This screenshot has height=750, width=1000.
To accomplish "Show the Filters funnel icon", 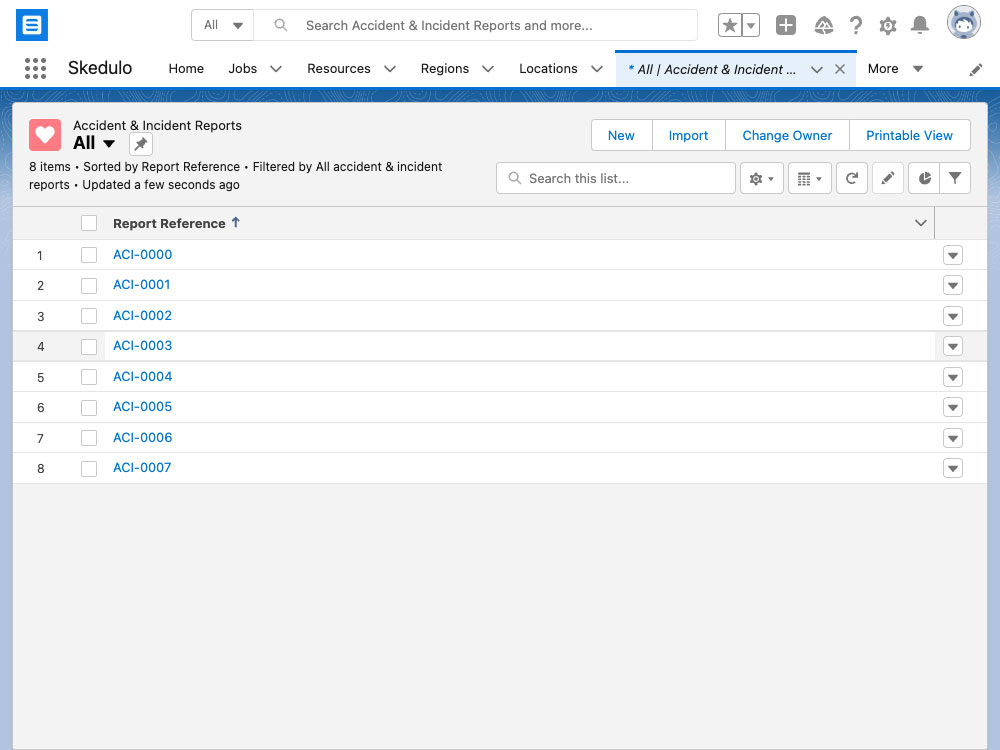I will click(x=955, y=179).
